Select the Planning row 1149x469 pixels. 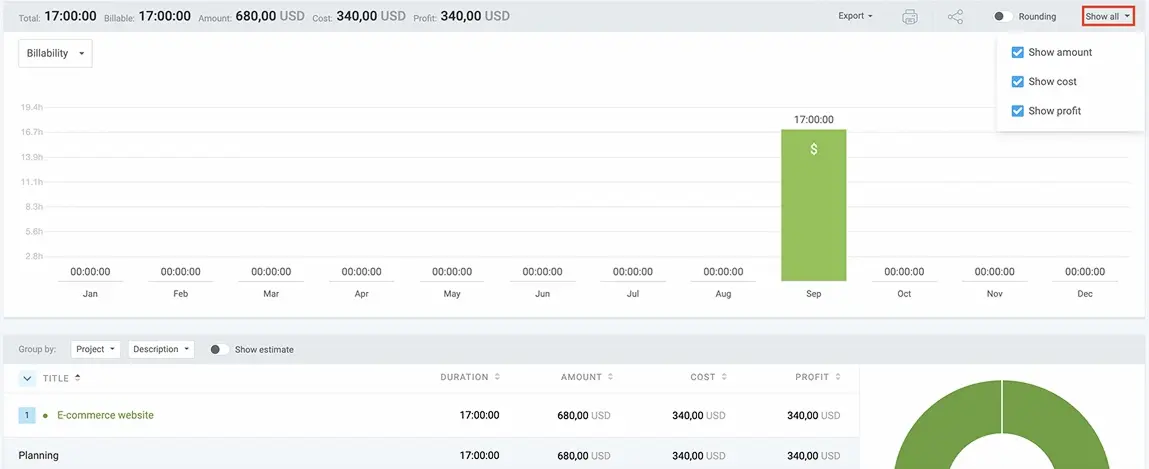[431, 455]
